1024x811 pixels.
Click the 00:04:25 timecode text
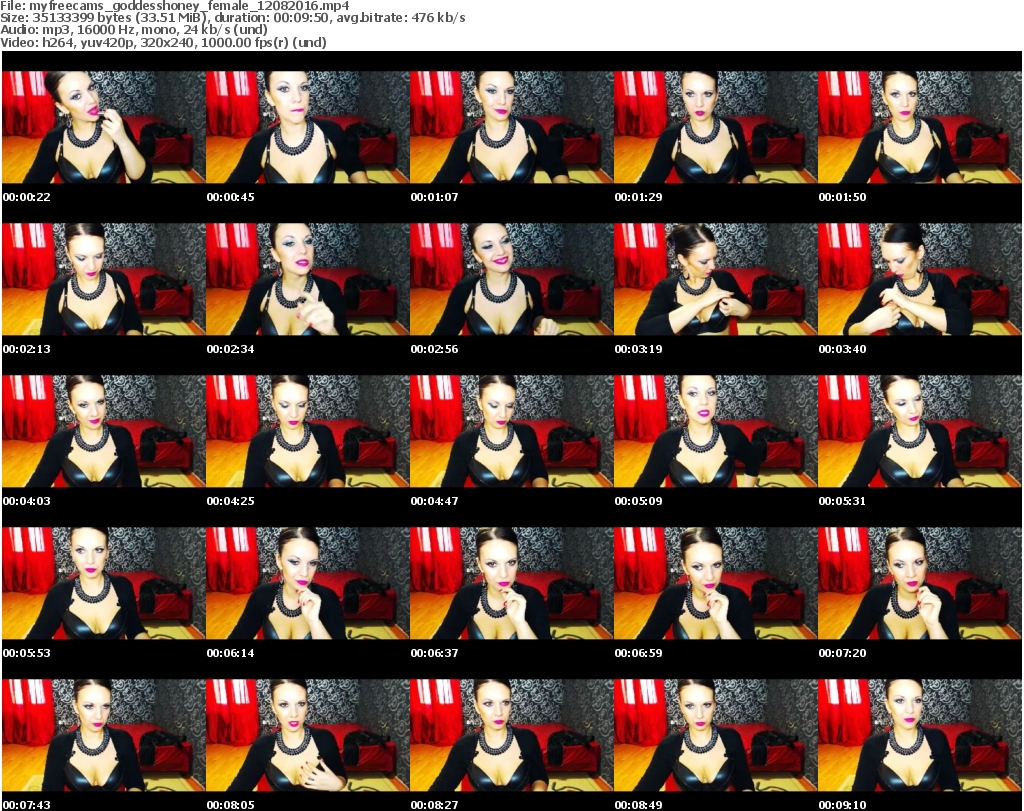(231, 501)
